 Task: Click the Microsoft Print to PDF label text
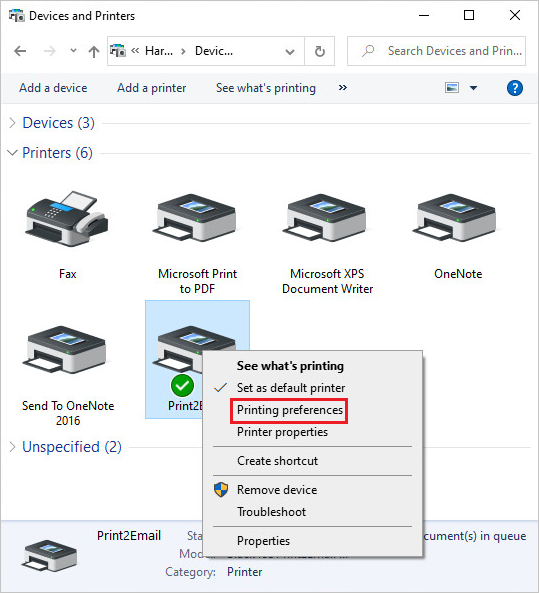[197, 281]
